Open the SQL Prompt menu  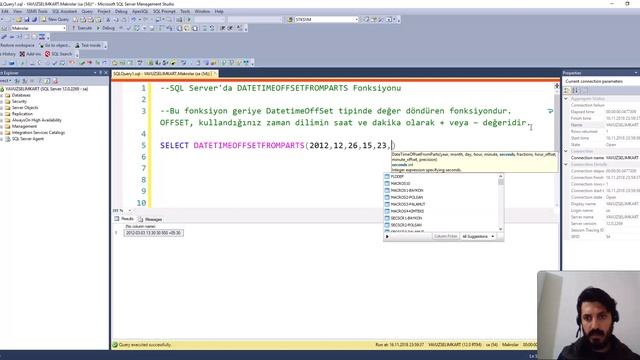[164, 11]
